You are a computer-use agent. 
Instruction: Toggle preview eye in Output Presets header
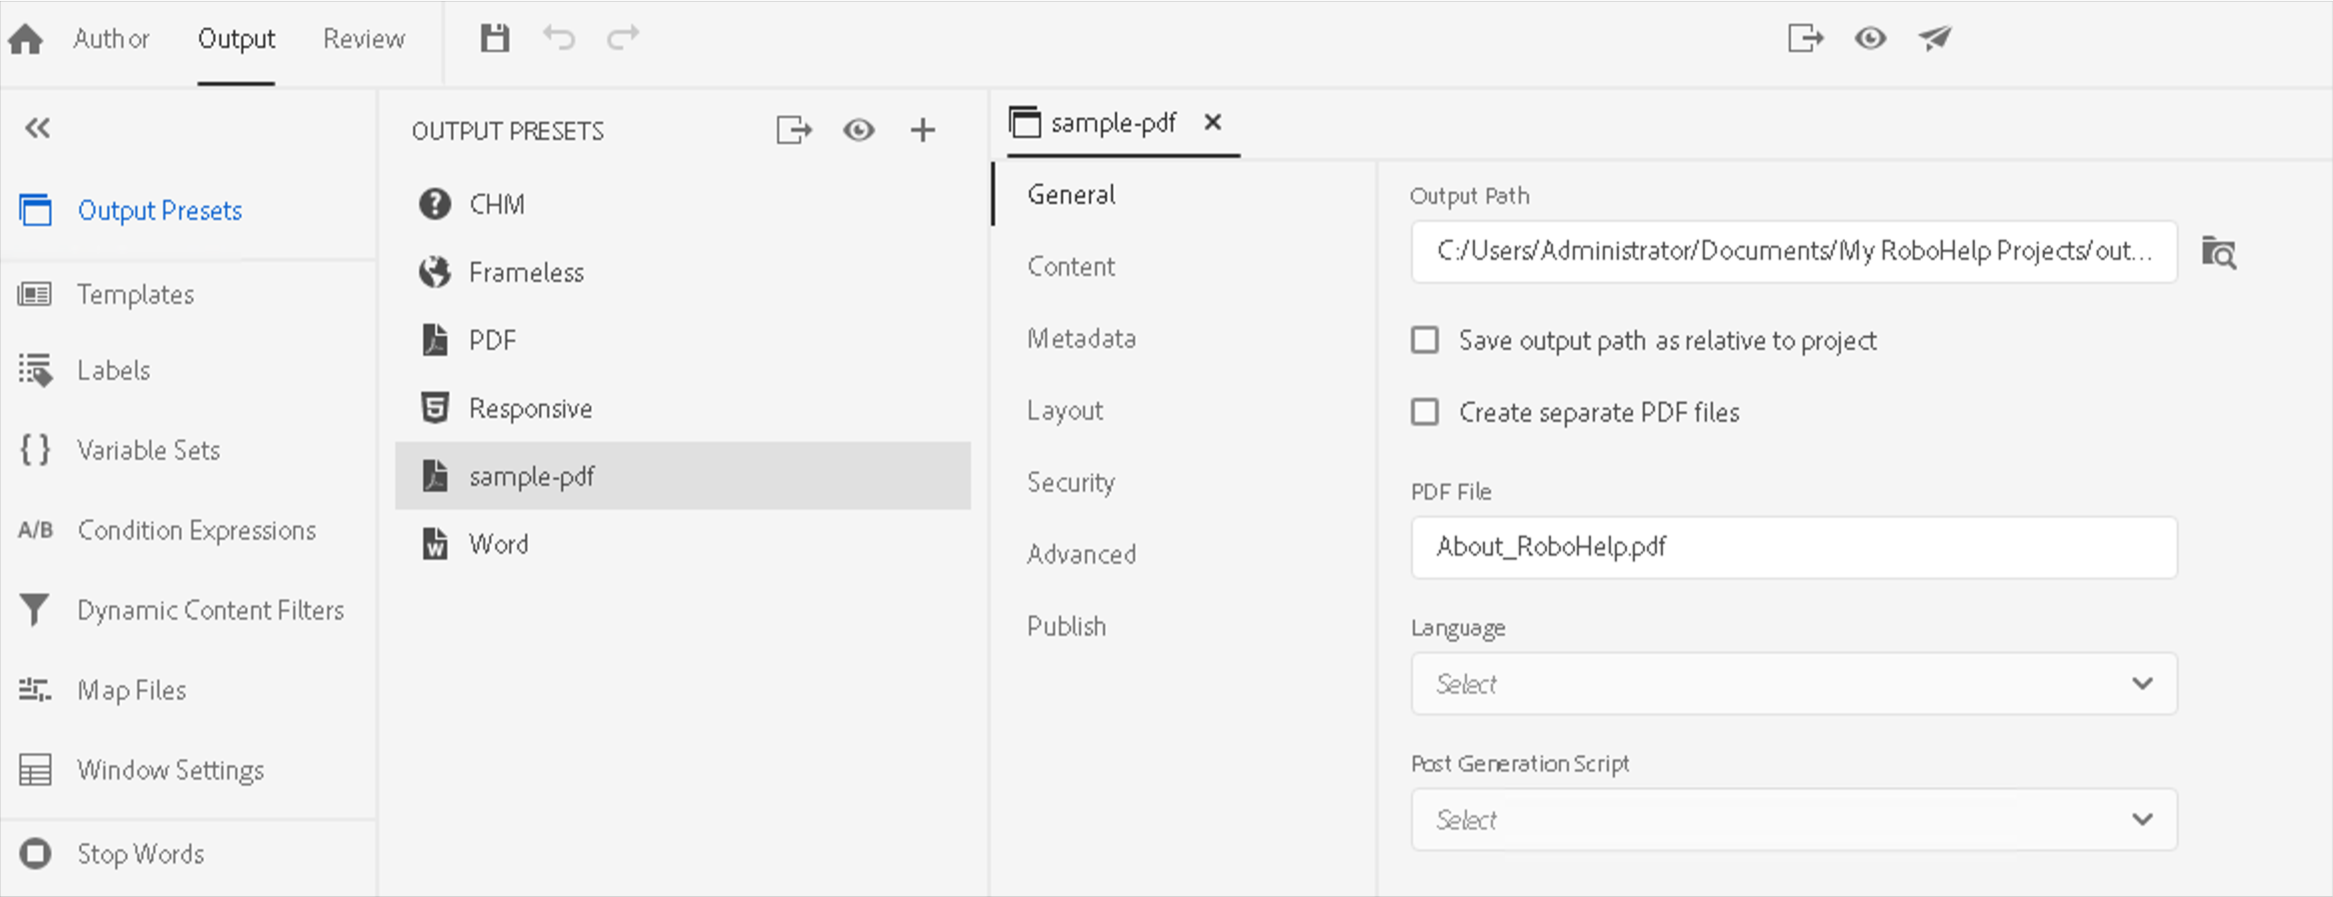point(858,130)
